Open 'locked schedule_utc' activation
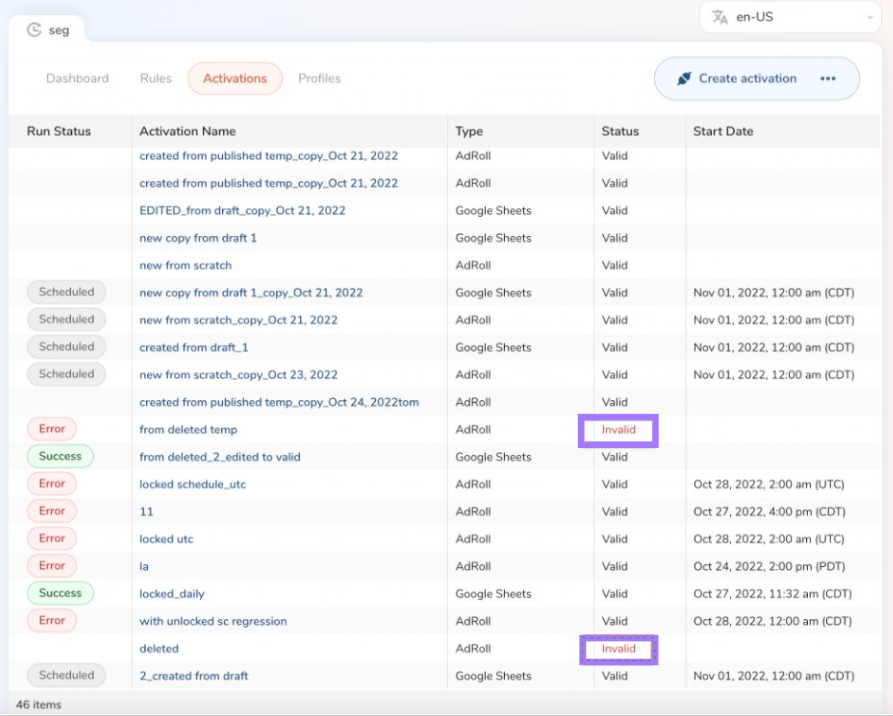The image size is (893, 716). (x=192, y=484)
